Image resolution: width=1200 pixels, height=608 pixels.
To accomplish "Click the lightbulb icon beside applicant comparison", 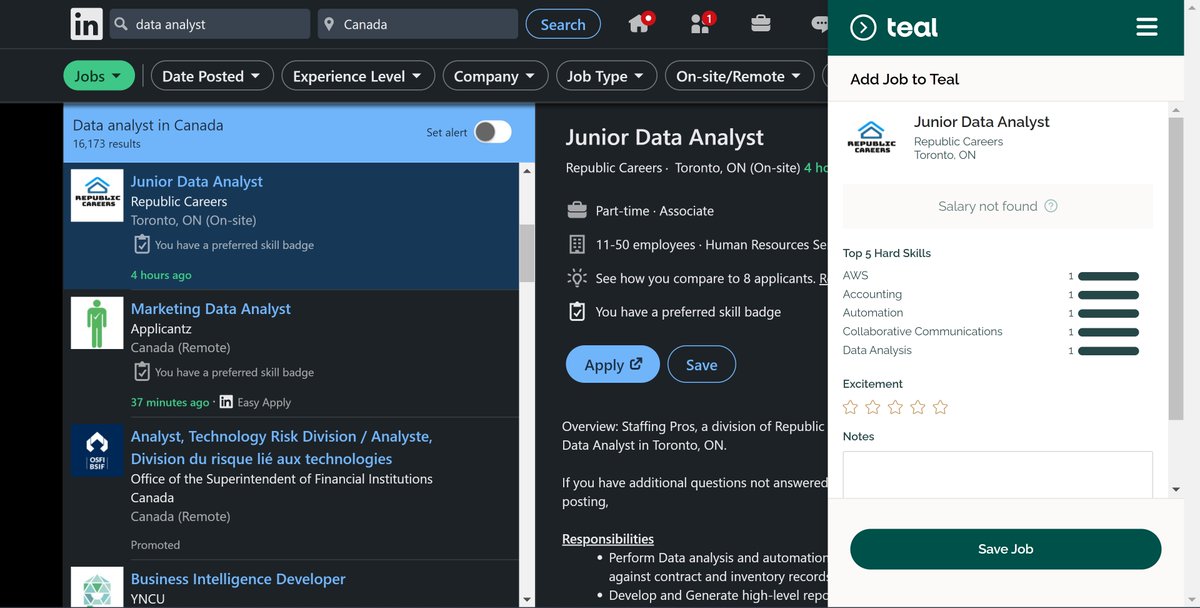I will tap(577, 278).
